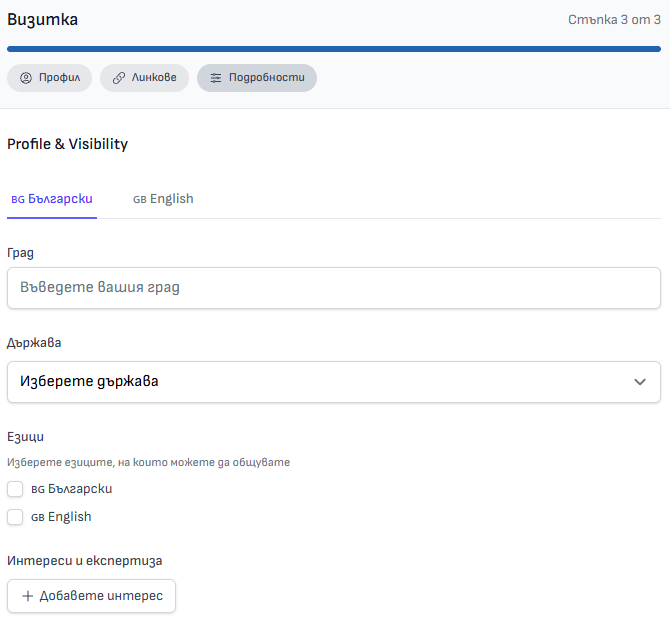Click the Визитка title
The image size is (670, 621).
tap(42, 20)
